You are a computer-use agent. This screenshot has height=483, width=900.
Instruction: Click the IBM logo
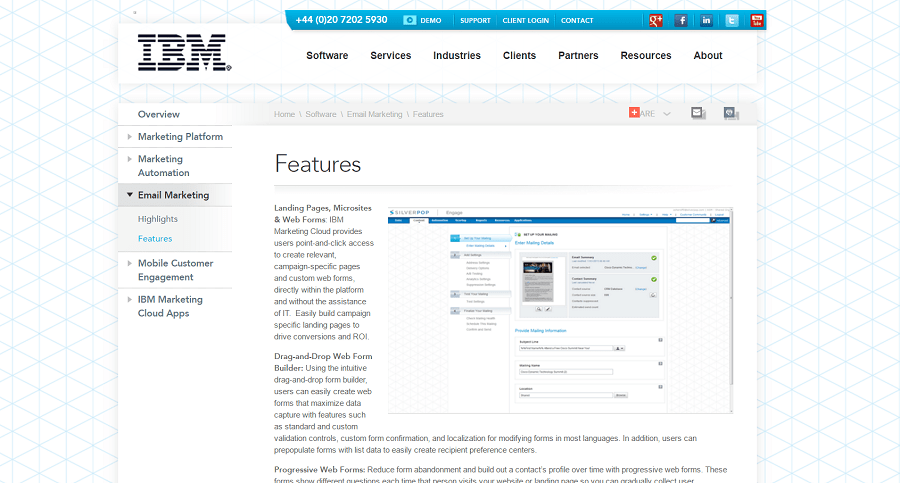coord(184,53)
